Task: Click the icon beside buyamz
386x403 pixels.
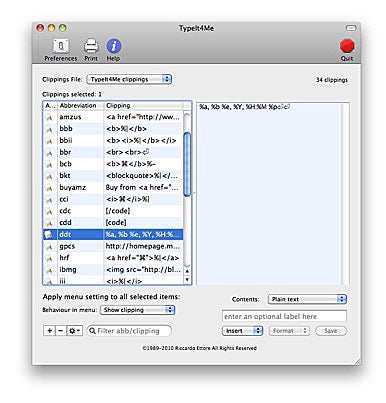Action: tap(49, 188)
